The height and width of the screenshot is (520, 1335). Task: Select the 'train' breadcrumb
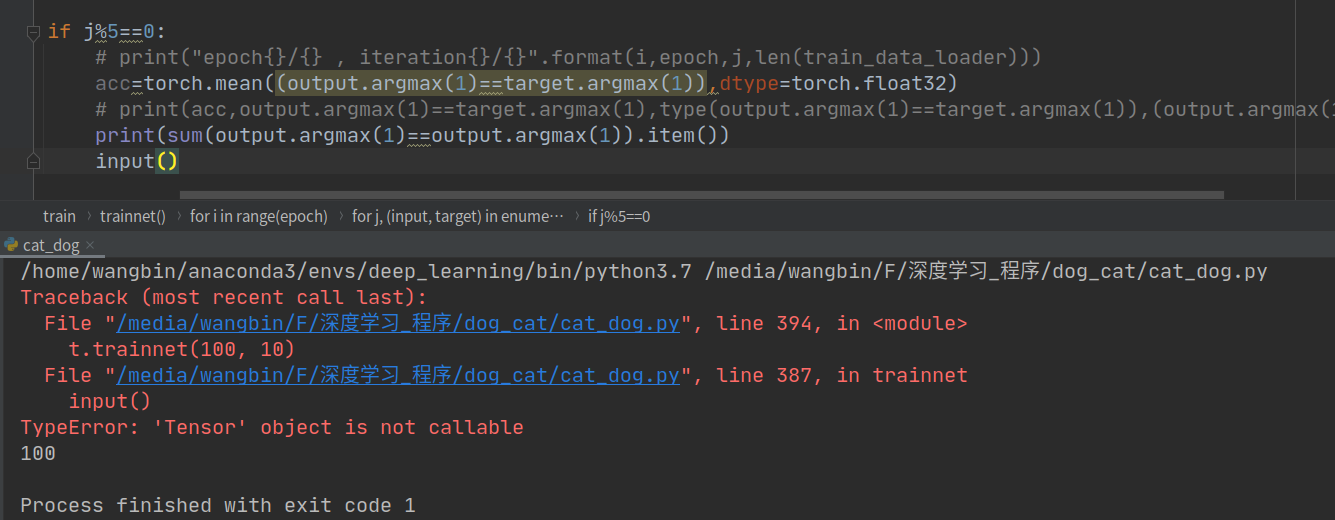click(59, 216)
